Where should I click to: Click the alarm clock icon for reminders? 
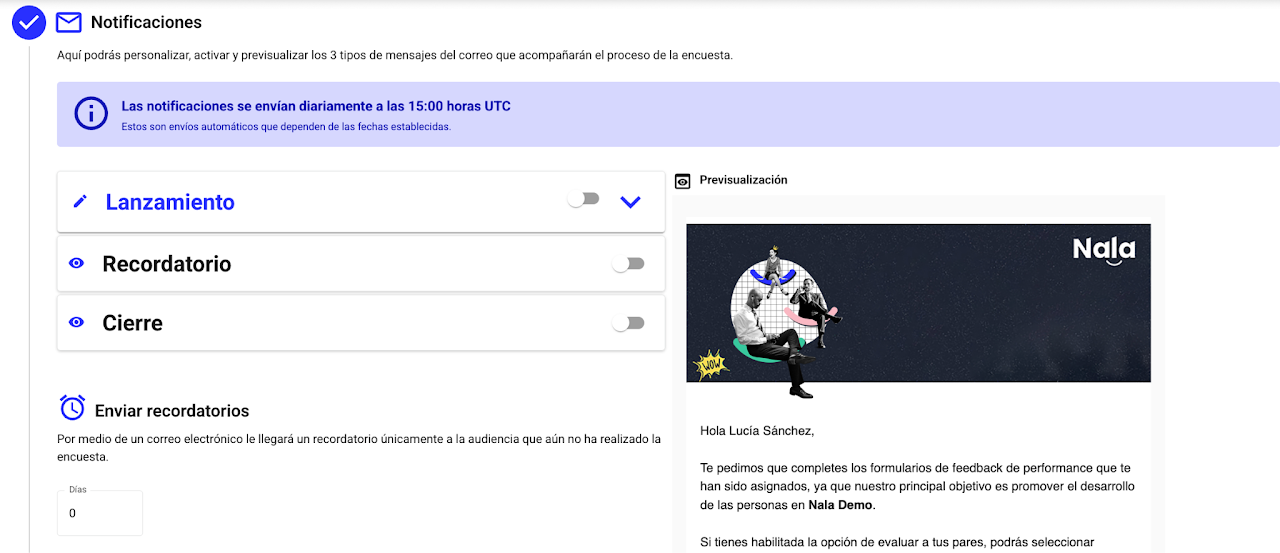[72, 408]
